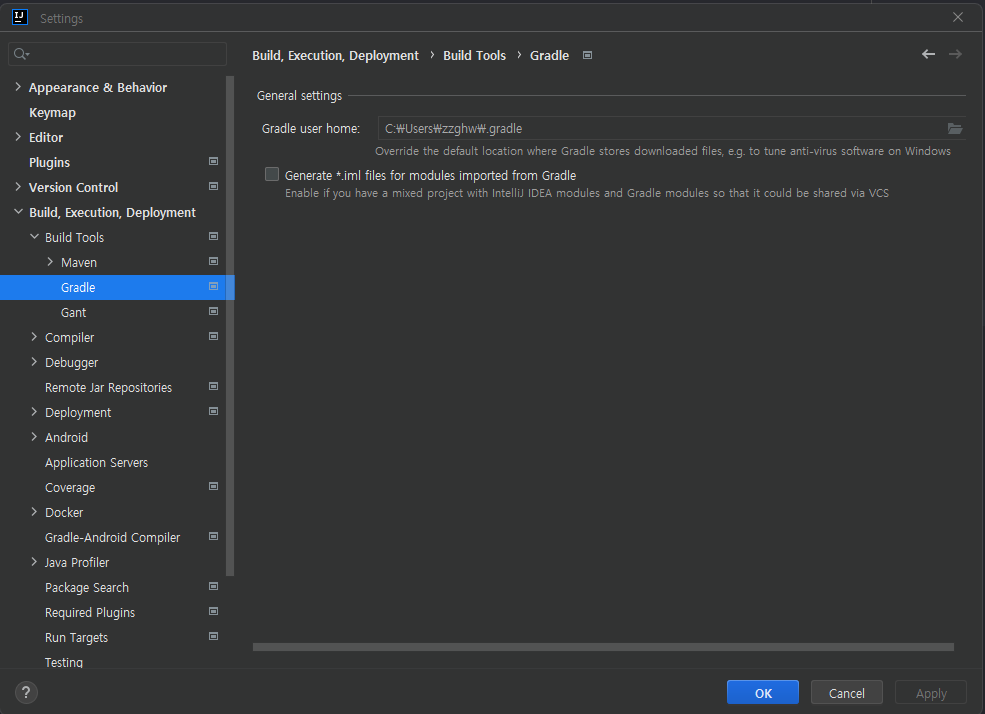Viewport: 985px width, 714px height.
Task: Click the project-level icon beside Plugins
Action: click(213, 162)
